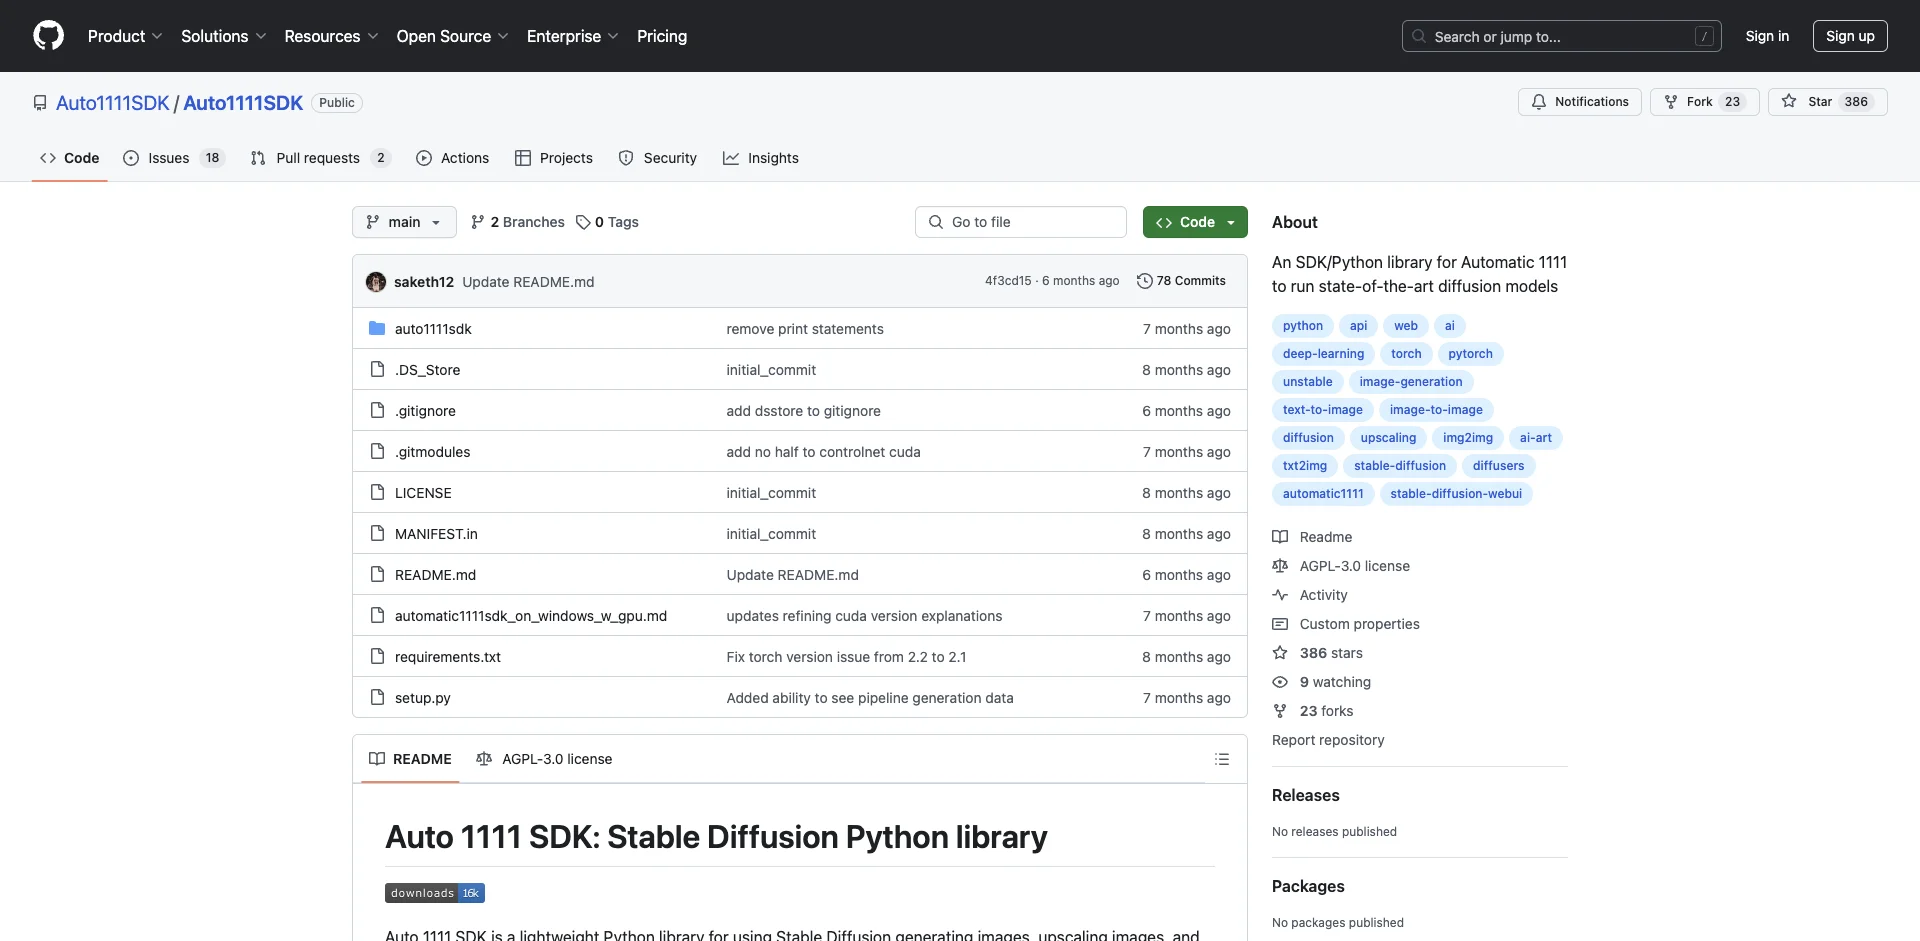Click the pytorch topic tag

coord(1470,354)
